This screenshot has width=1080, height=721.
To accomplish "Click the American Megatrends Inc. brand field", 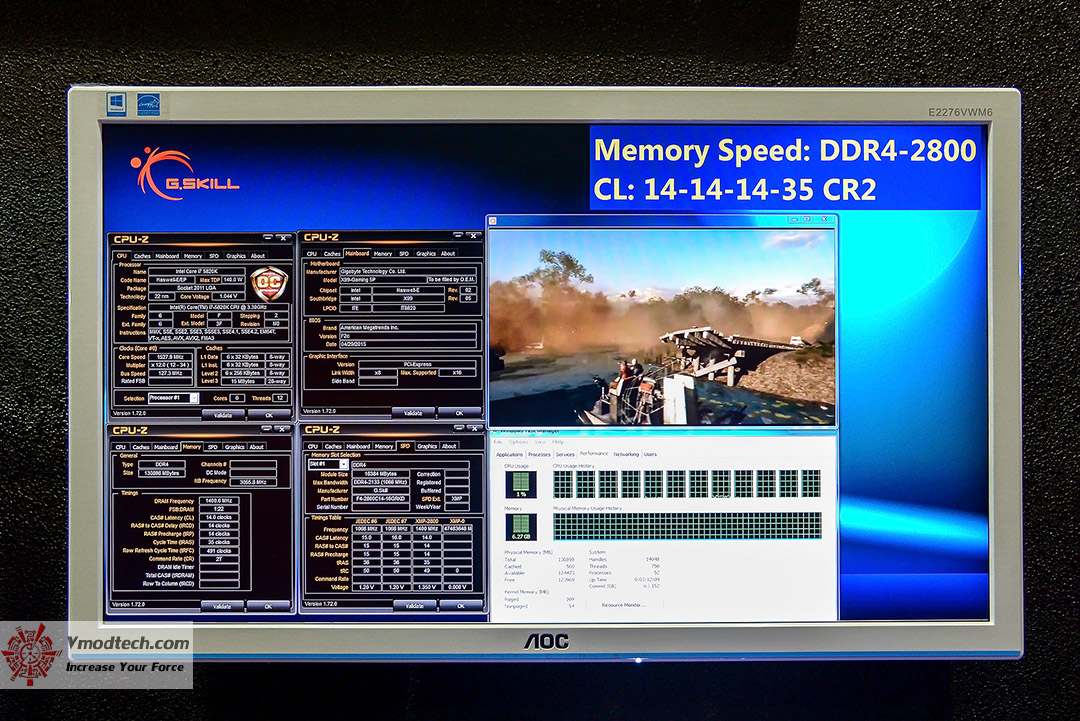I will 408,328.
